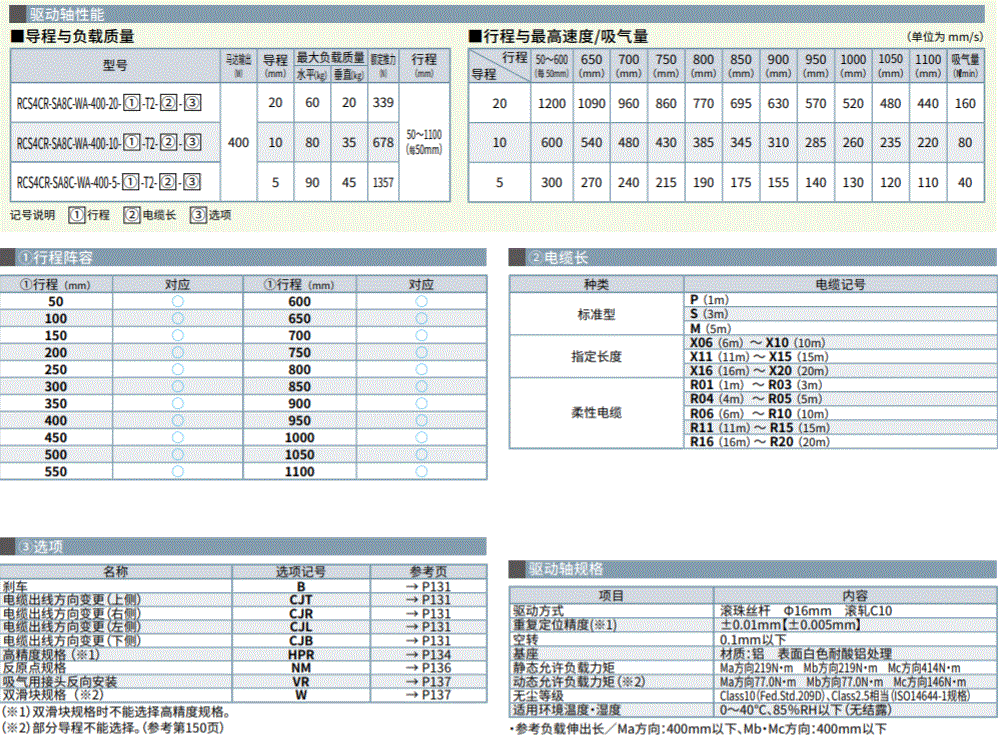The height and width of the screenshot is (737, 998).
Task: Click model RCS4CR-SA8C-WA-400-20 in the lead table
Action: [109, 102]
